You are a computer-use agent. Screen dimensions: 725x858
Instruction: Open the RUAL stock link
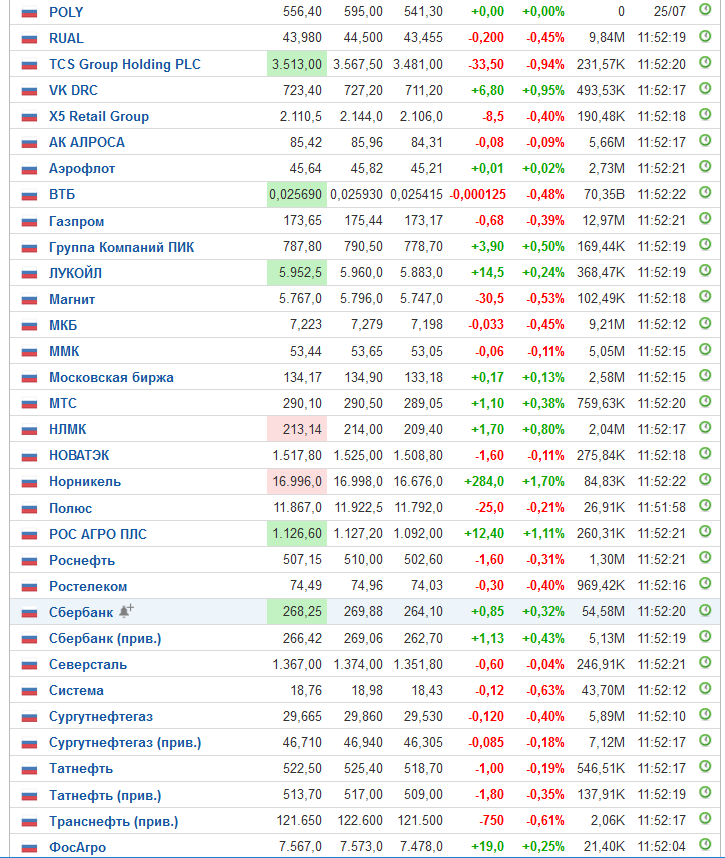[66, 38]
